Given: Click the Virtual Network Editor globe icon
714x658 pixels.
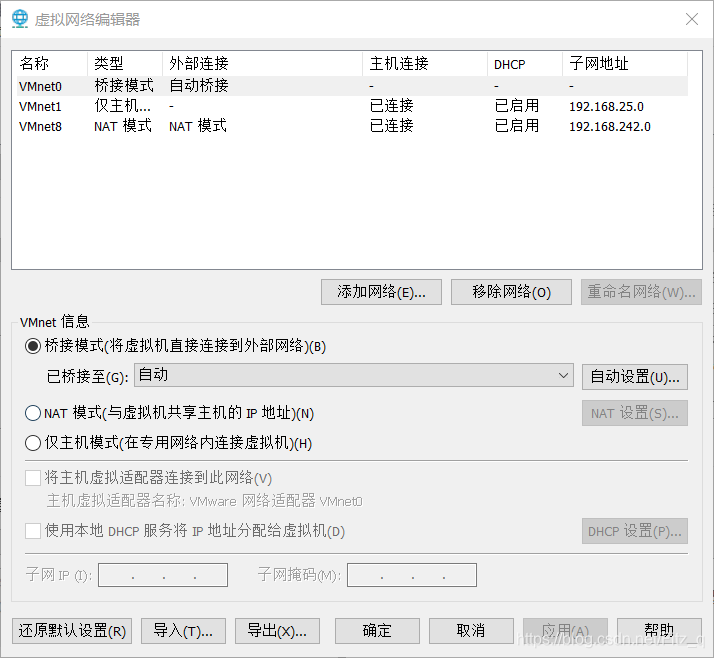Looking at the screenshot, I should click(x=20, y=19).
